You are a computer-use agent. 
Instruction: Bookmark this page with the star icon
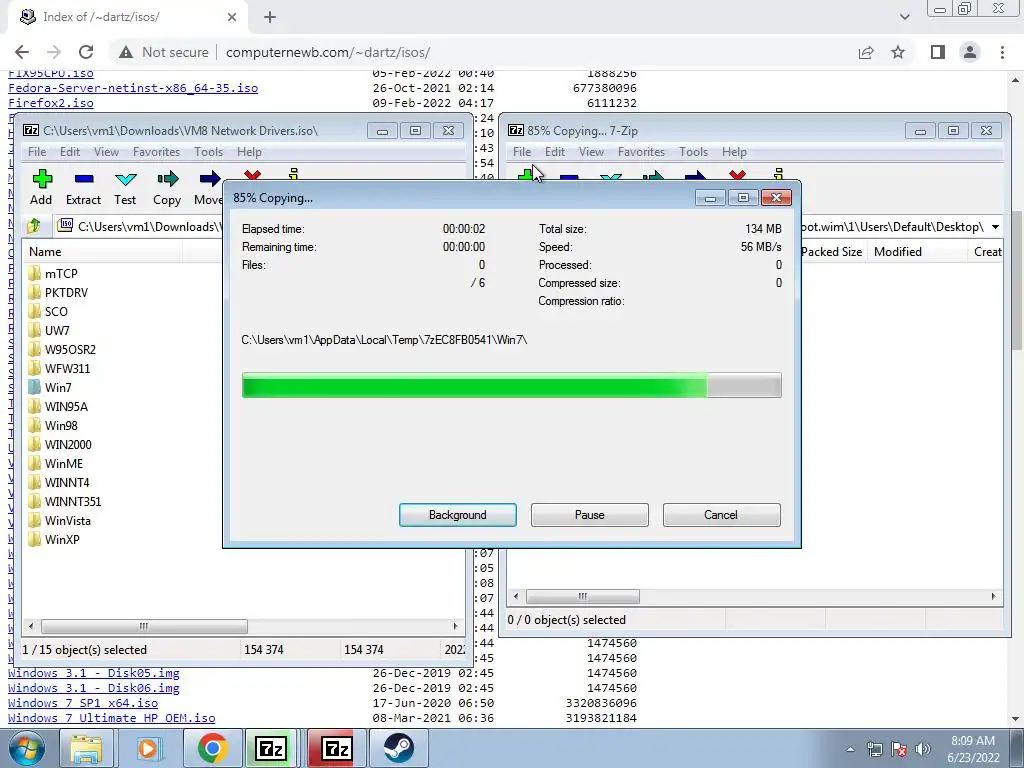coord(898,52)
